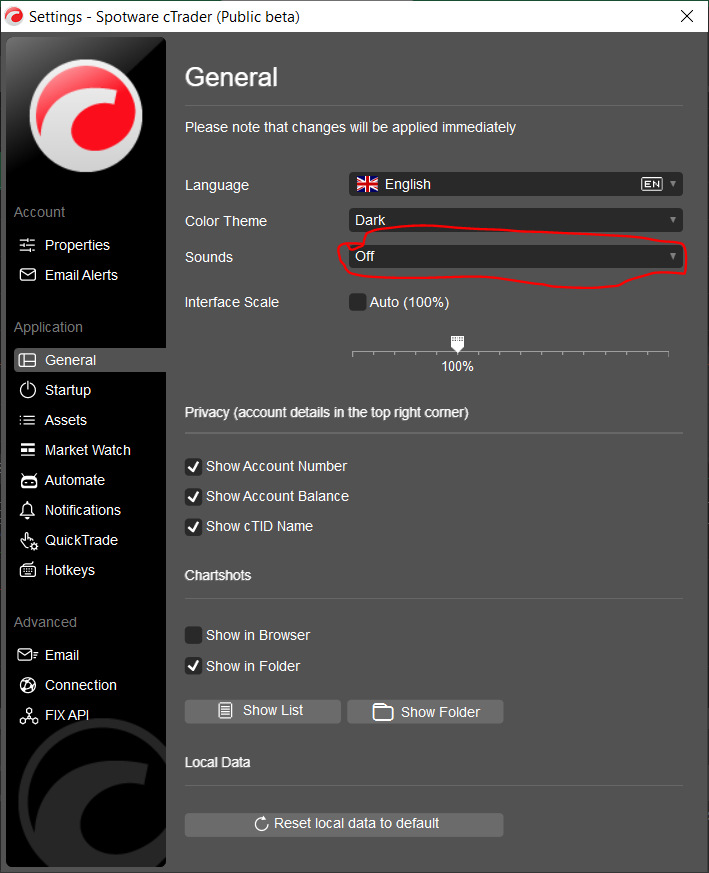The height and width of the screenshot is (873, 709).
Task: Open QuickTrade via its hand icon
Action: click(x=28, y=541)
